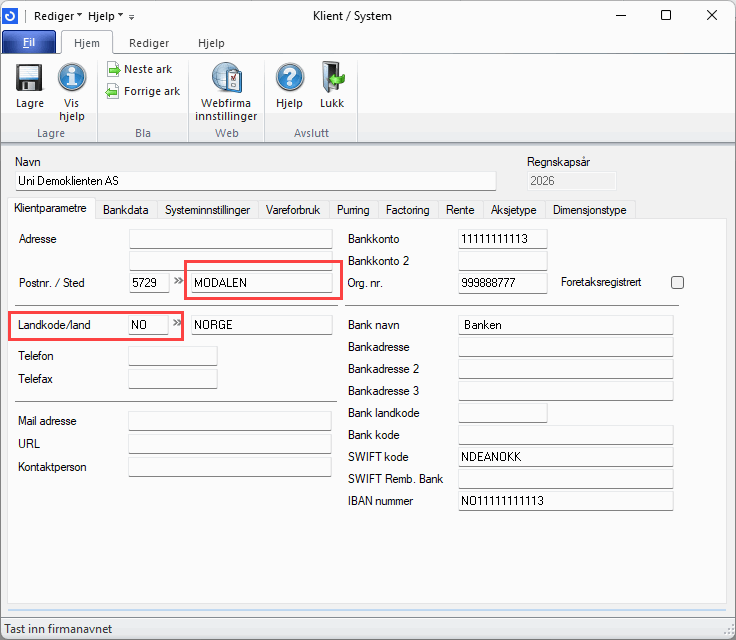Screen dimensions: 736x640
Task: Click the second Adresse line field
Action: click(x=231, y=260)
